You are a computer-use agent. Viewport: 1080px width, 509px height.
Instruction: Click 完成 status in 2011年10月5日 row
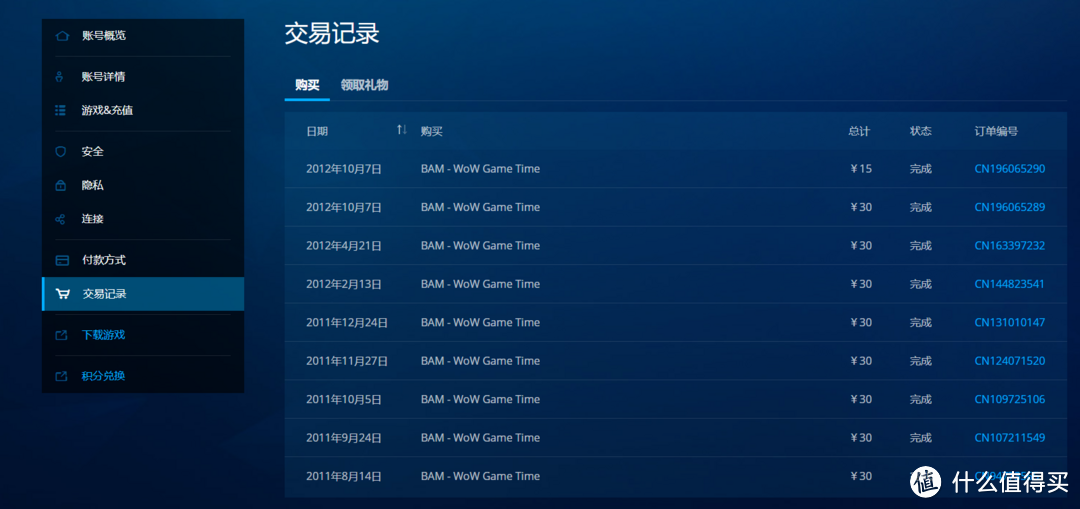[921, 399]
